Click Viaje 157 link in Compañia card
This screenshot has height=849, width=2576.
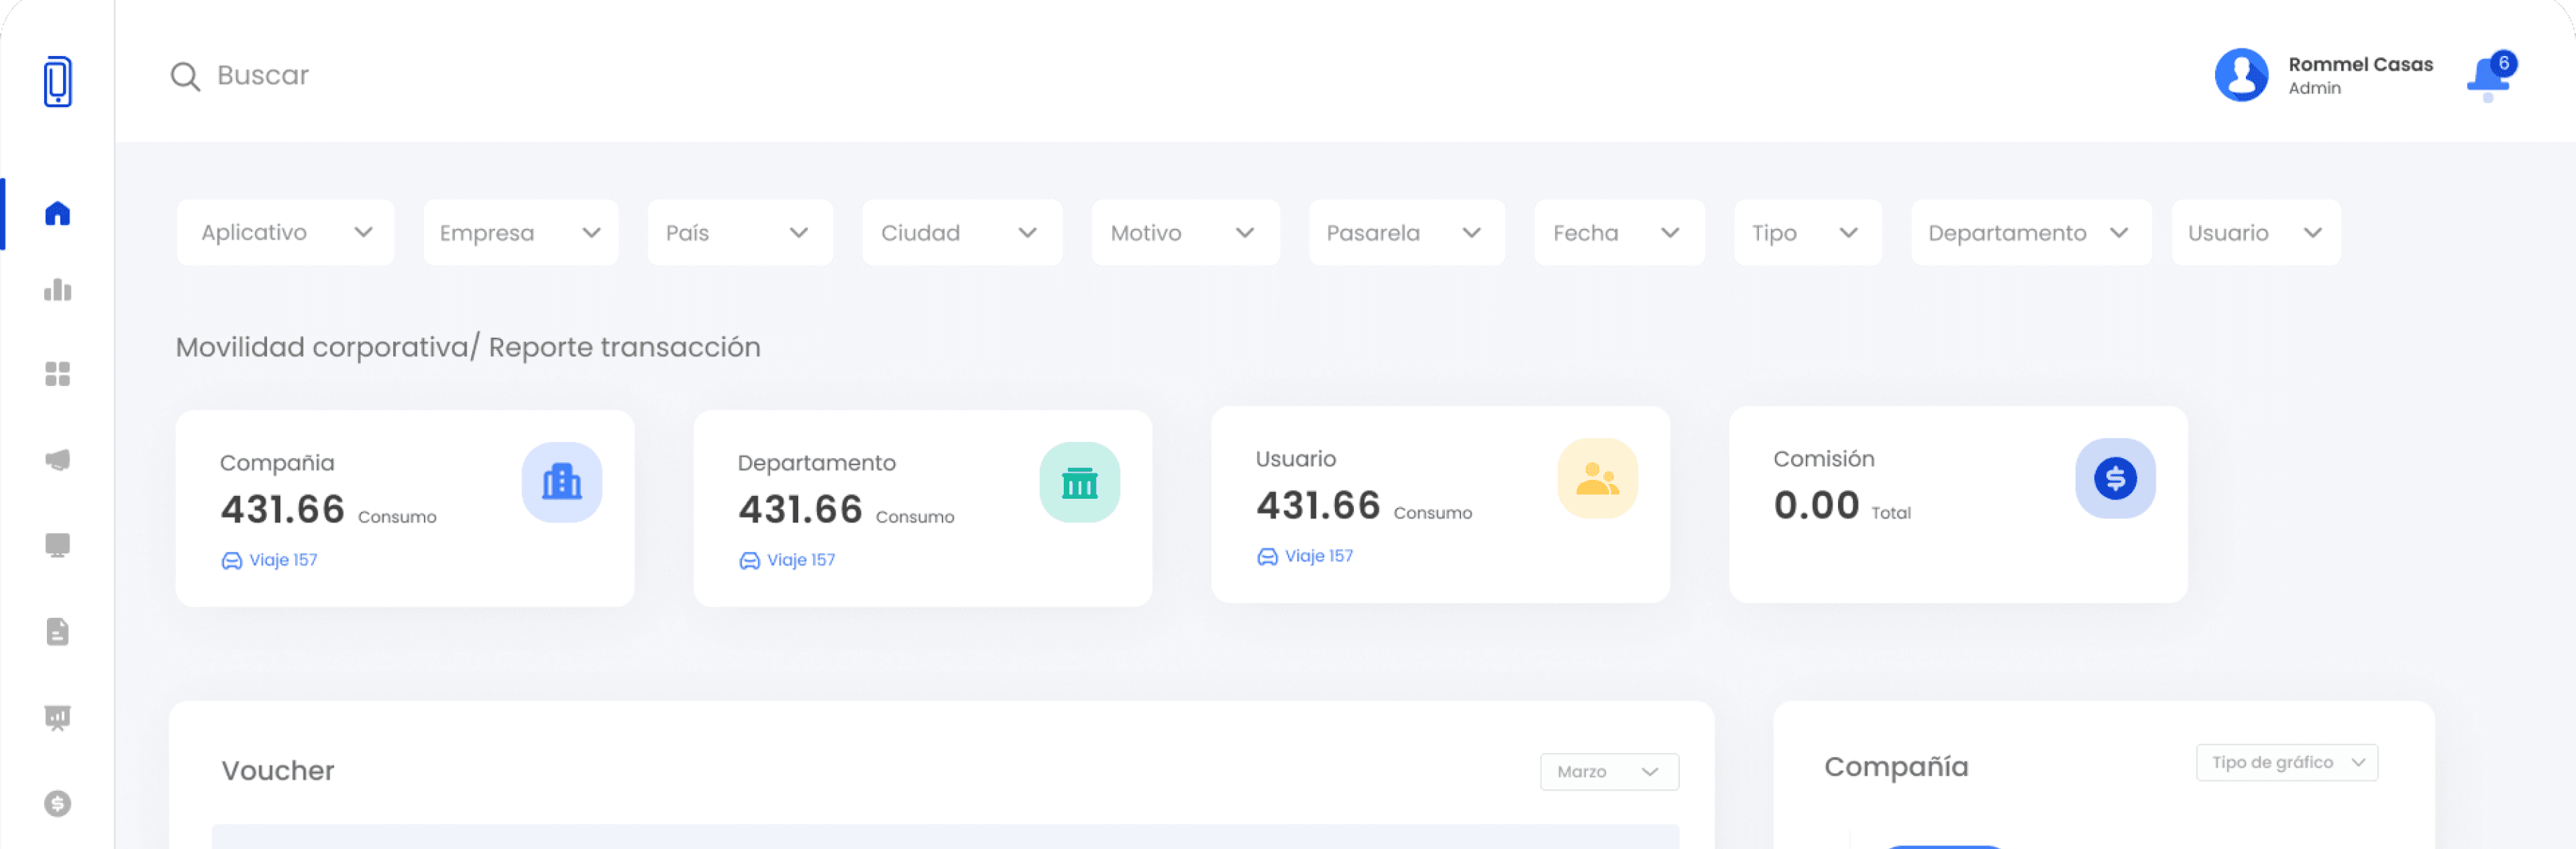(271, 560)
